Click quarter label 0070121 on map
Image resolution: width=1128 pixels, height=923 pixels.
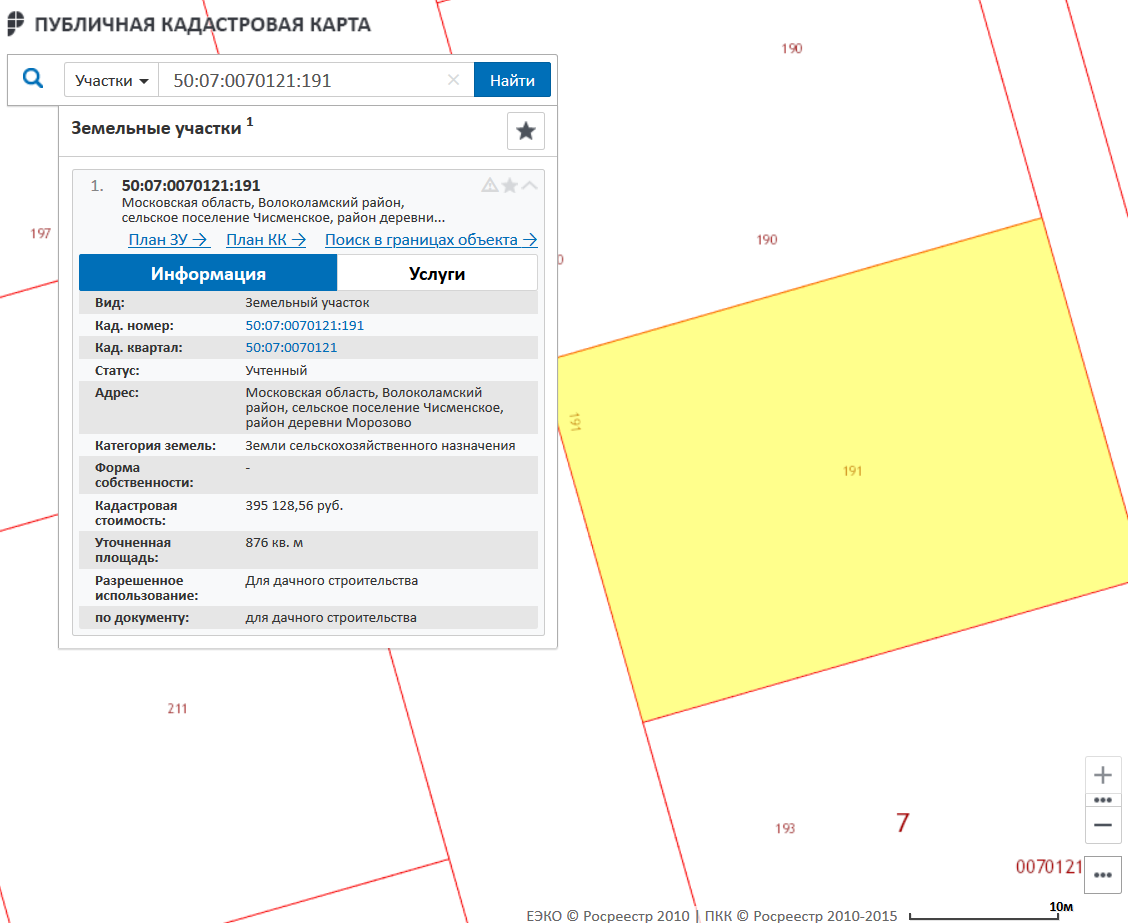[1049, 867]
